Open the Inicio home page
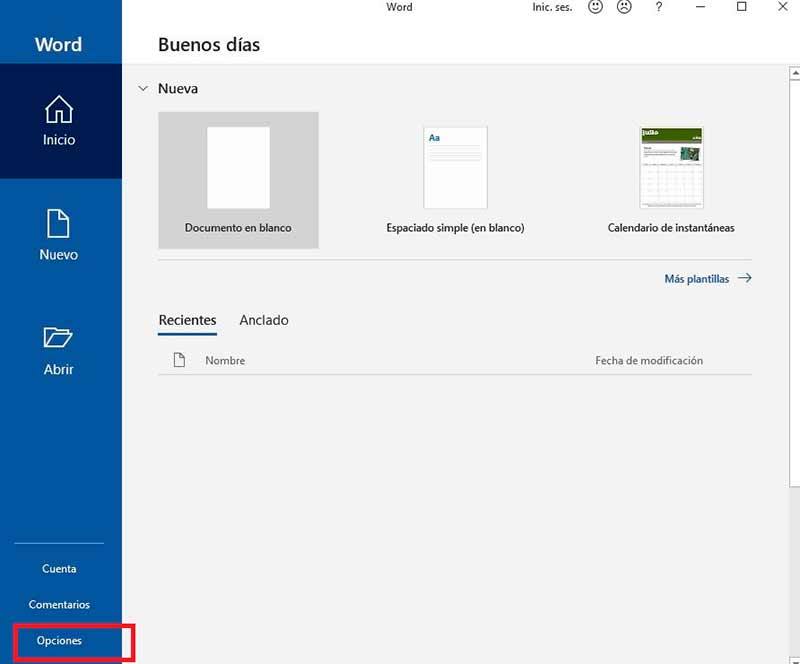This screenshot has height=664, width=800. tap(61, 121)
